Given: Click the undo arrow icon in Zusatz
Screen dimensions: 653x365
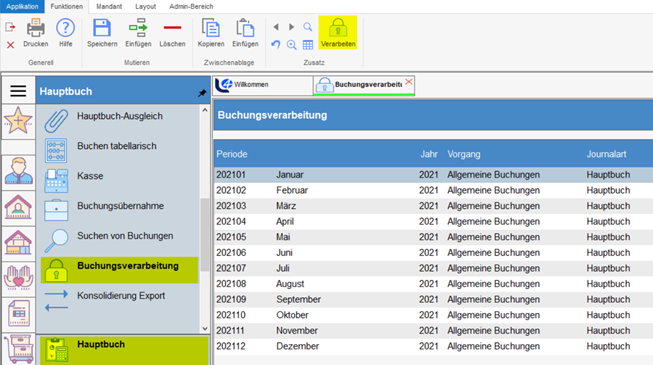Looking at the screenshot, I should click(x=276, y=44).
